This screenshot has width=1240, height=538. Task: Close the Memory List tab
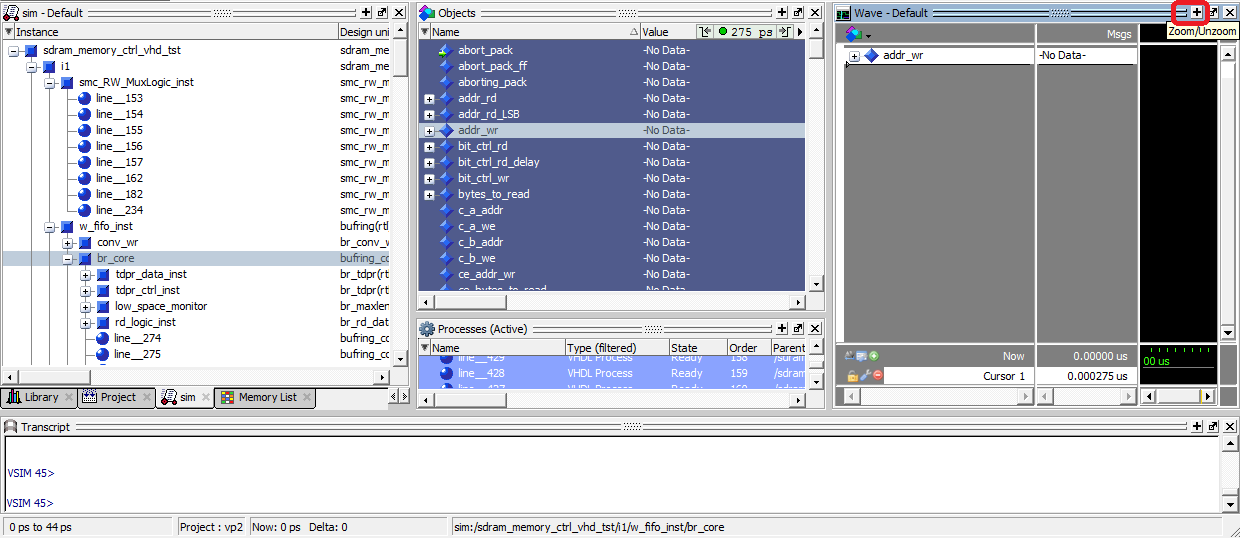[307, 398]
